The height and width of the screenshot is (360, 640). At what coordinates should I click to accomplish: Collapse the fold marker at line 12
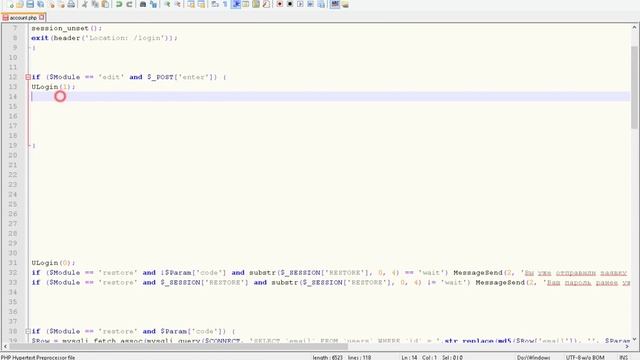[28, 77]
